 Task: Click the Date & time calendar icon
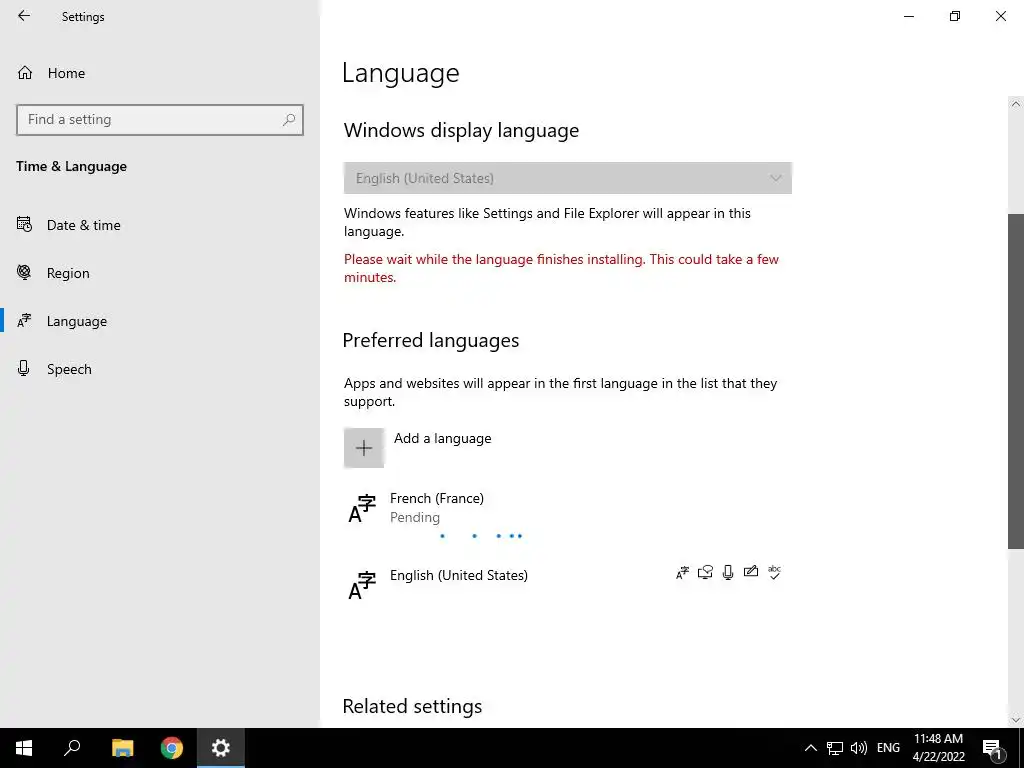tap(24, 225)
